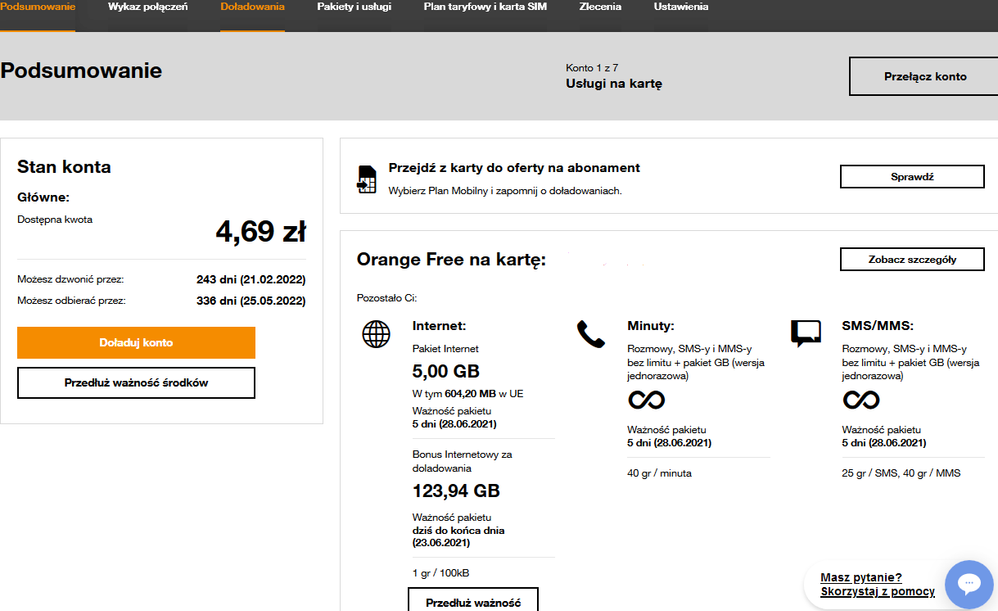The height and width of the screenshot is (611, 998).
Task: Click Zobacz szczegóły button
Action: click(912, 260)
